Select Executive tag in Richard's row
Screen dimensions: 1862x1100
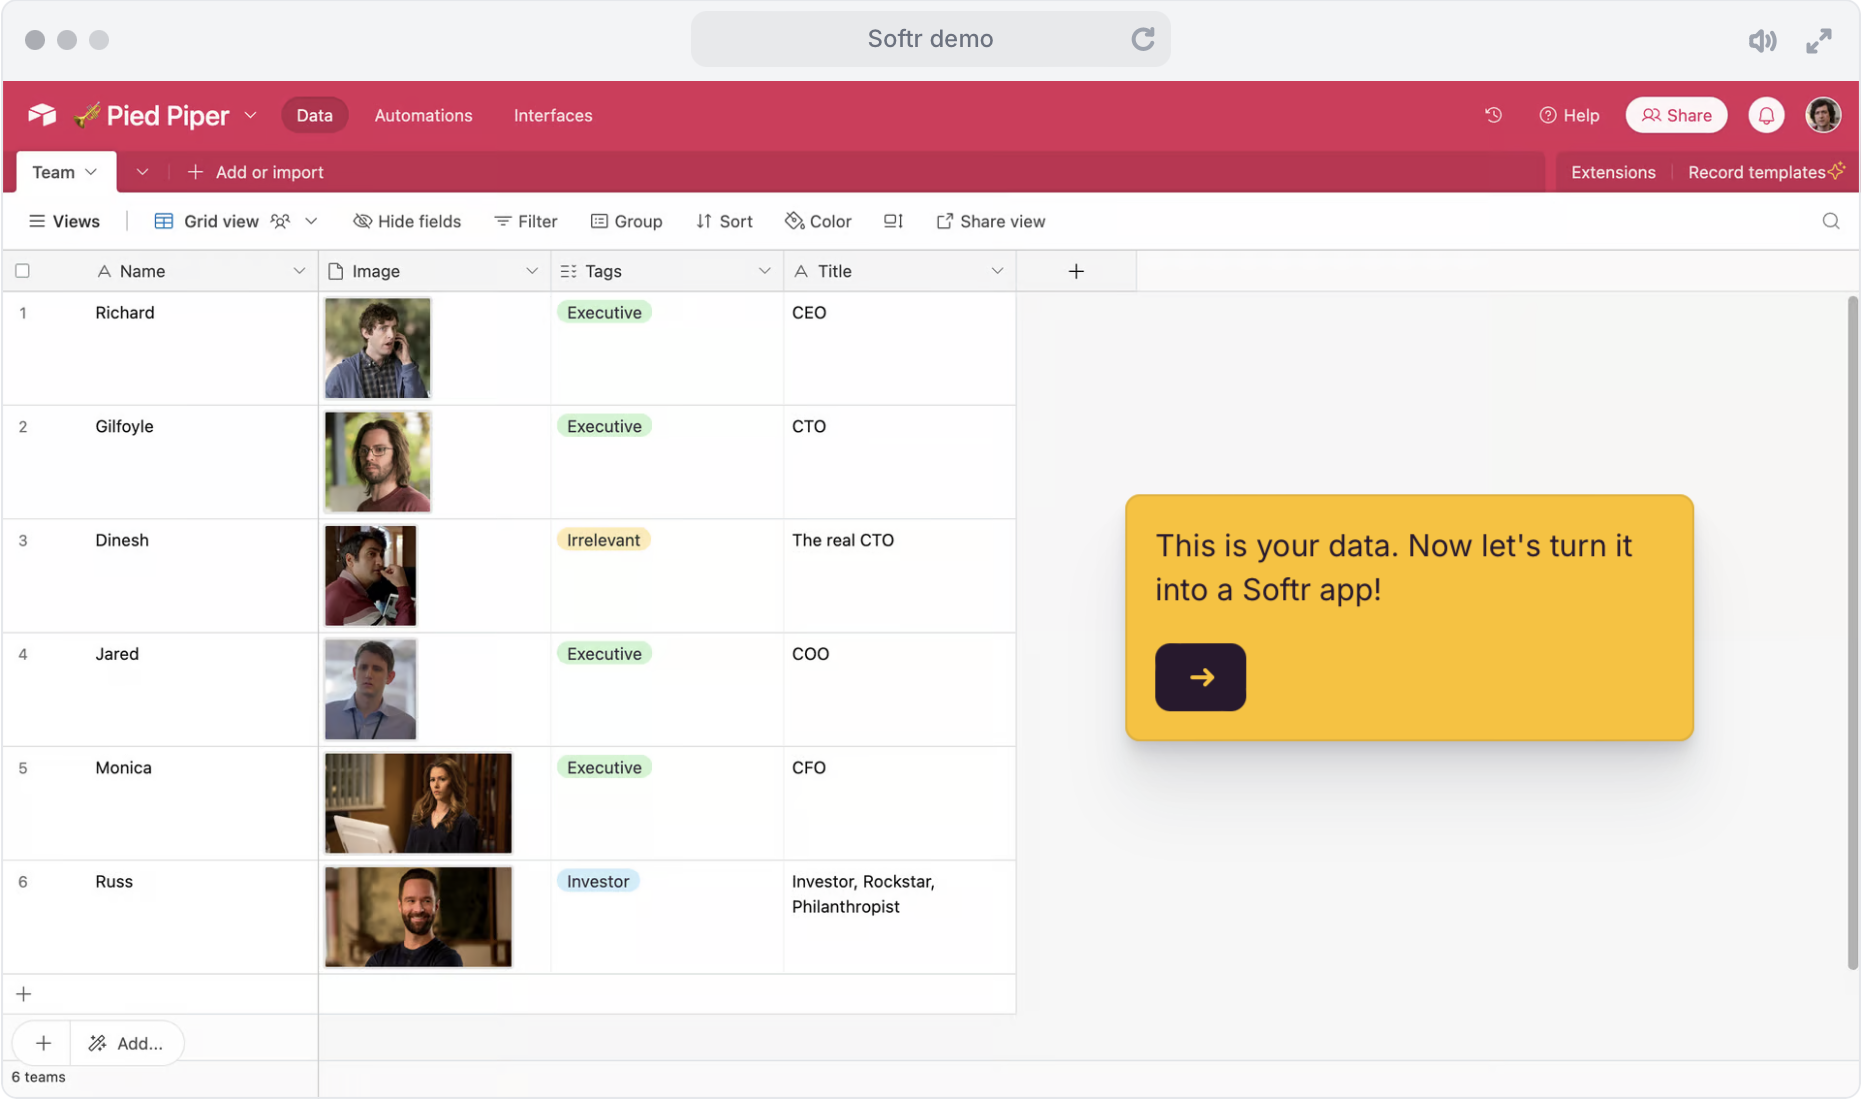[x=604, y=312]
